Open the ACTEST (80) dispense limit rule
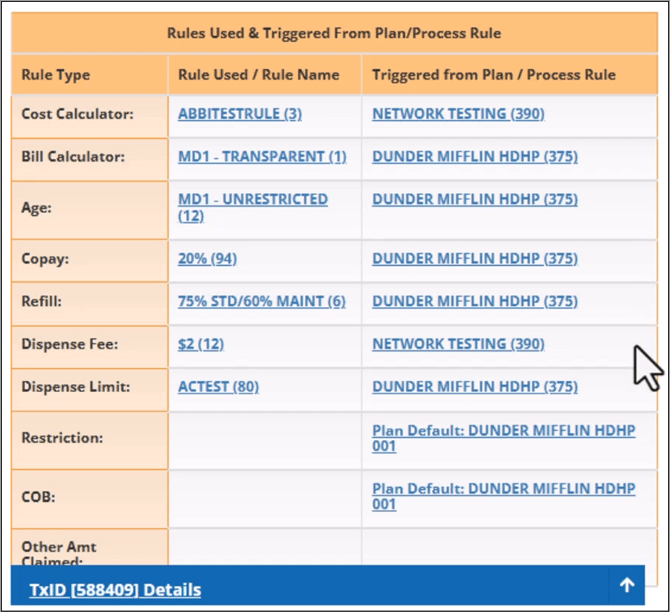 218,387
